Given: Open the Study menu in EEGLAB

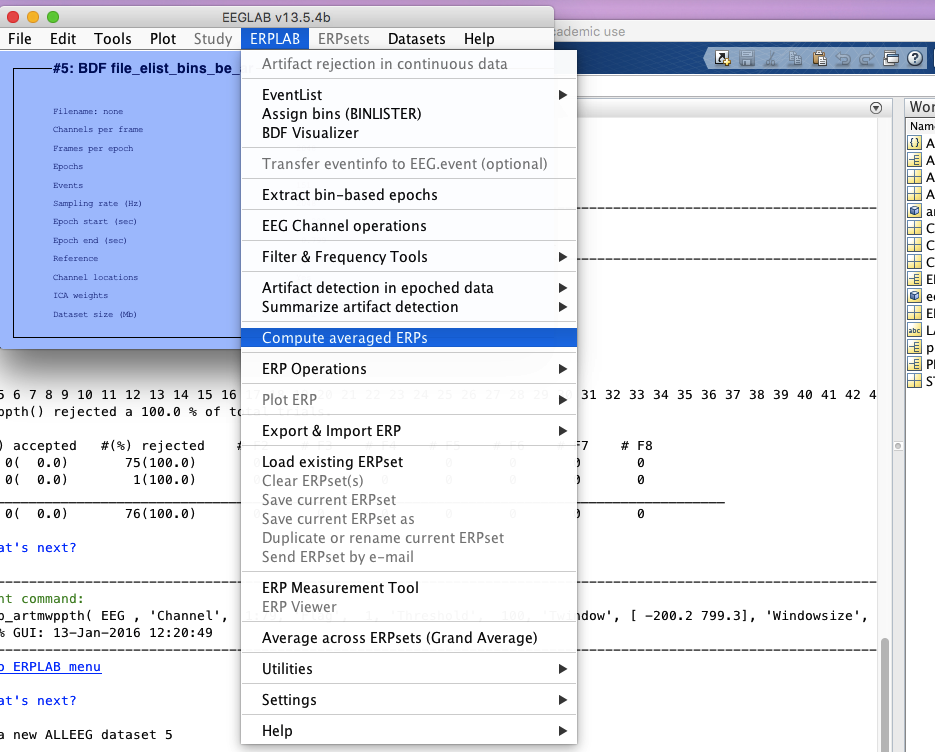Looking at the screenshot, I should [x=213, y=39].
